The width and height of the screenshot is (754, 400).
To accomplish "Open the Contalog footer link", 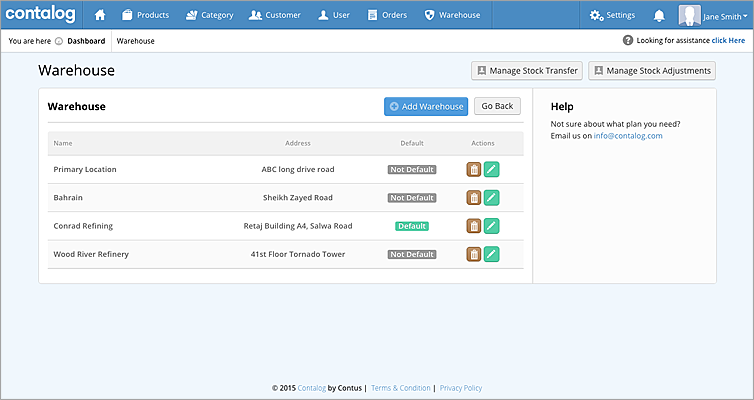I will (x=312, y=388).
